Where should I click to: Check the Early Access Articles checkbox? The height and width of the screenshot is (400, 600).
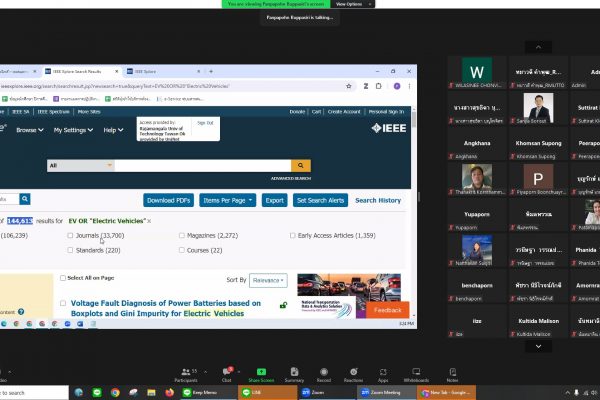[292, 235]
